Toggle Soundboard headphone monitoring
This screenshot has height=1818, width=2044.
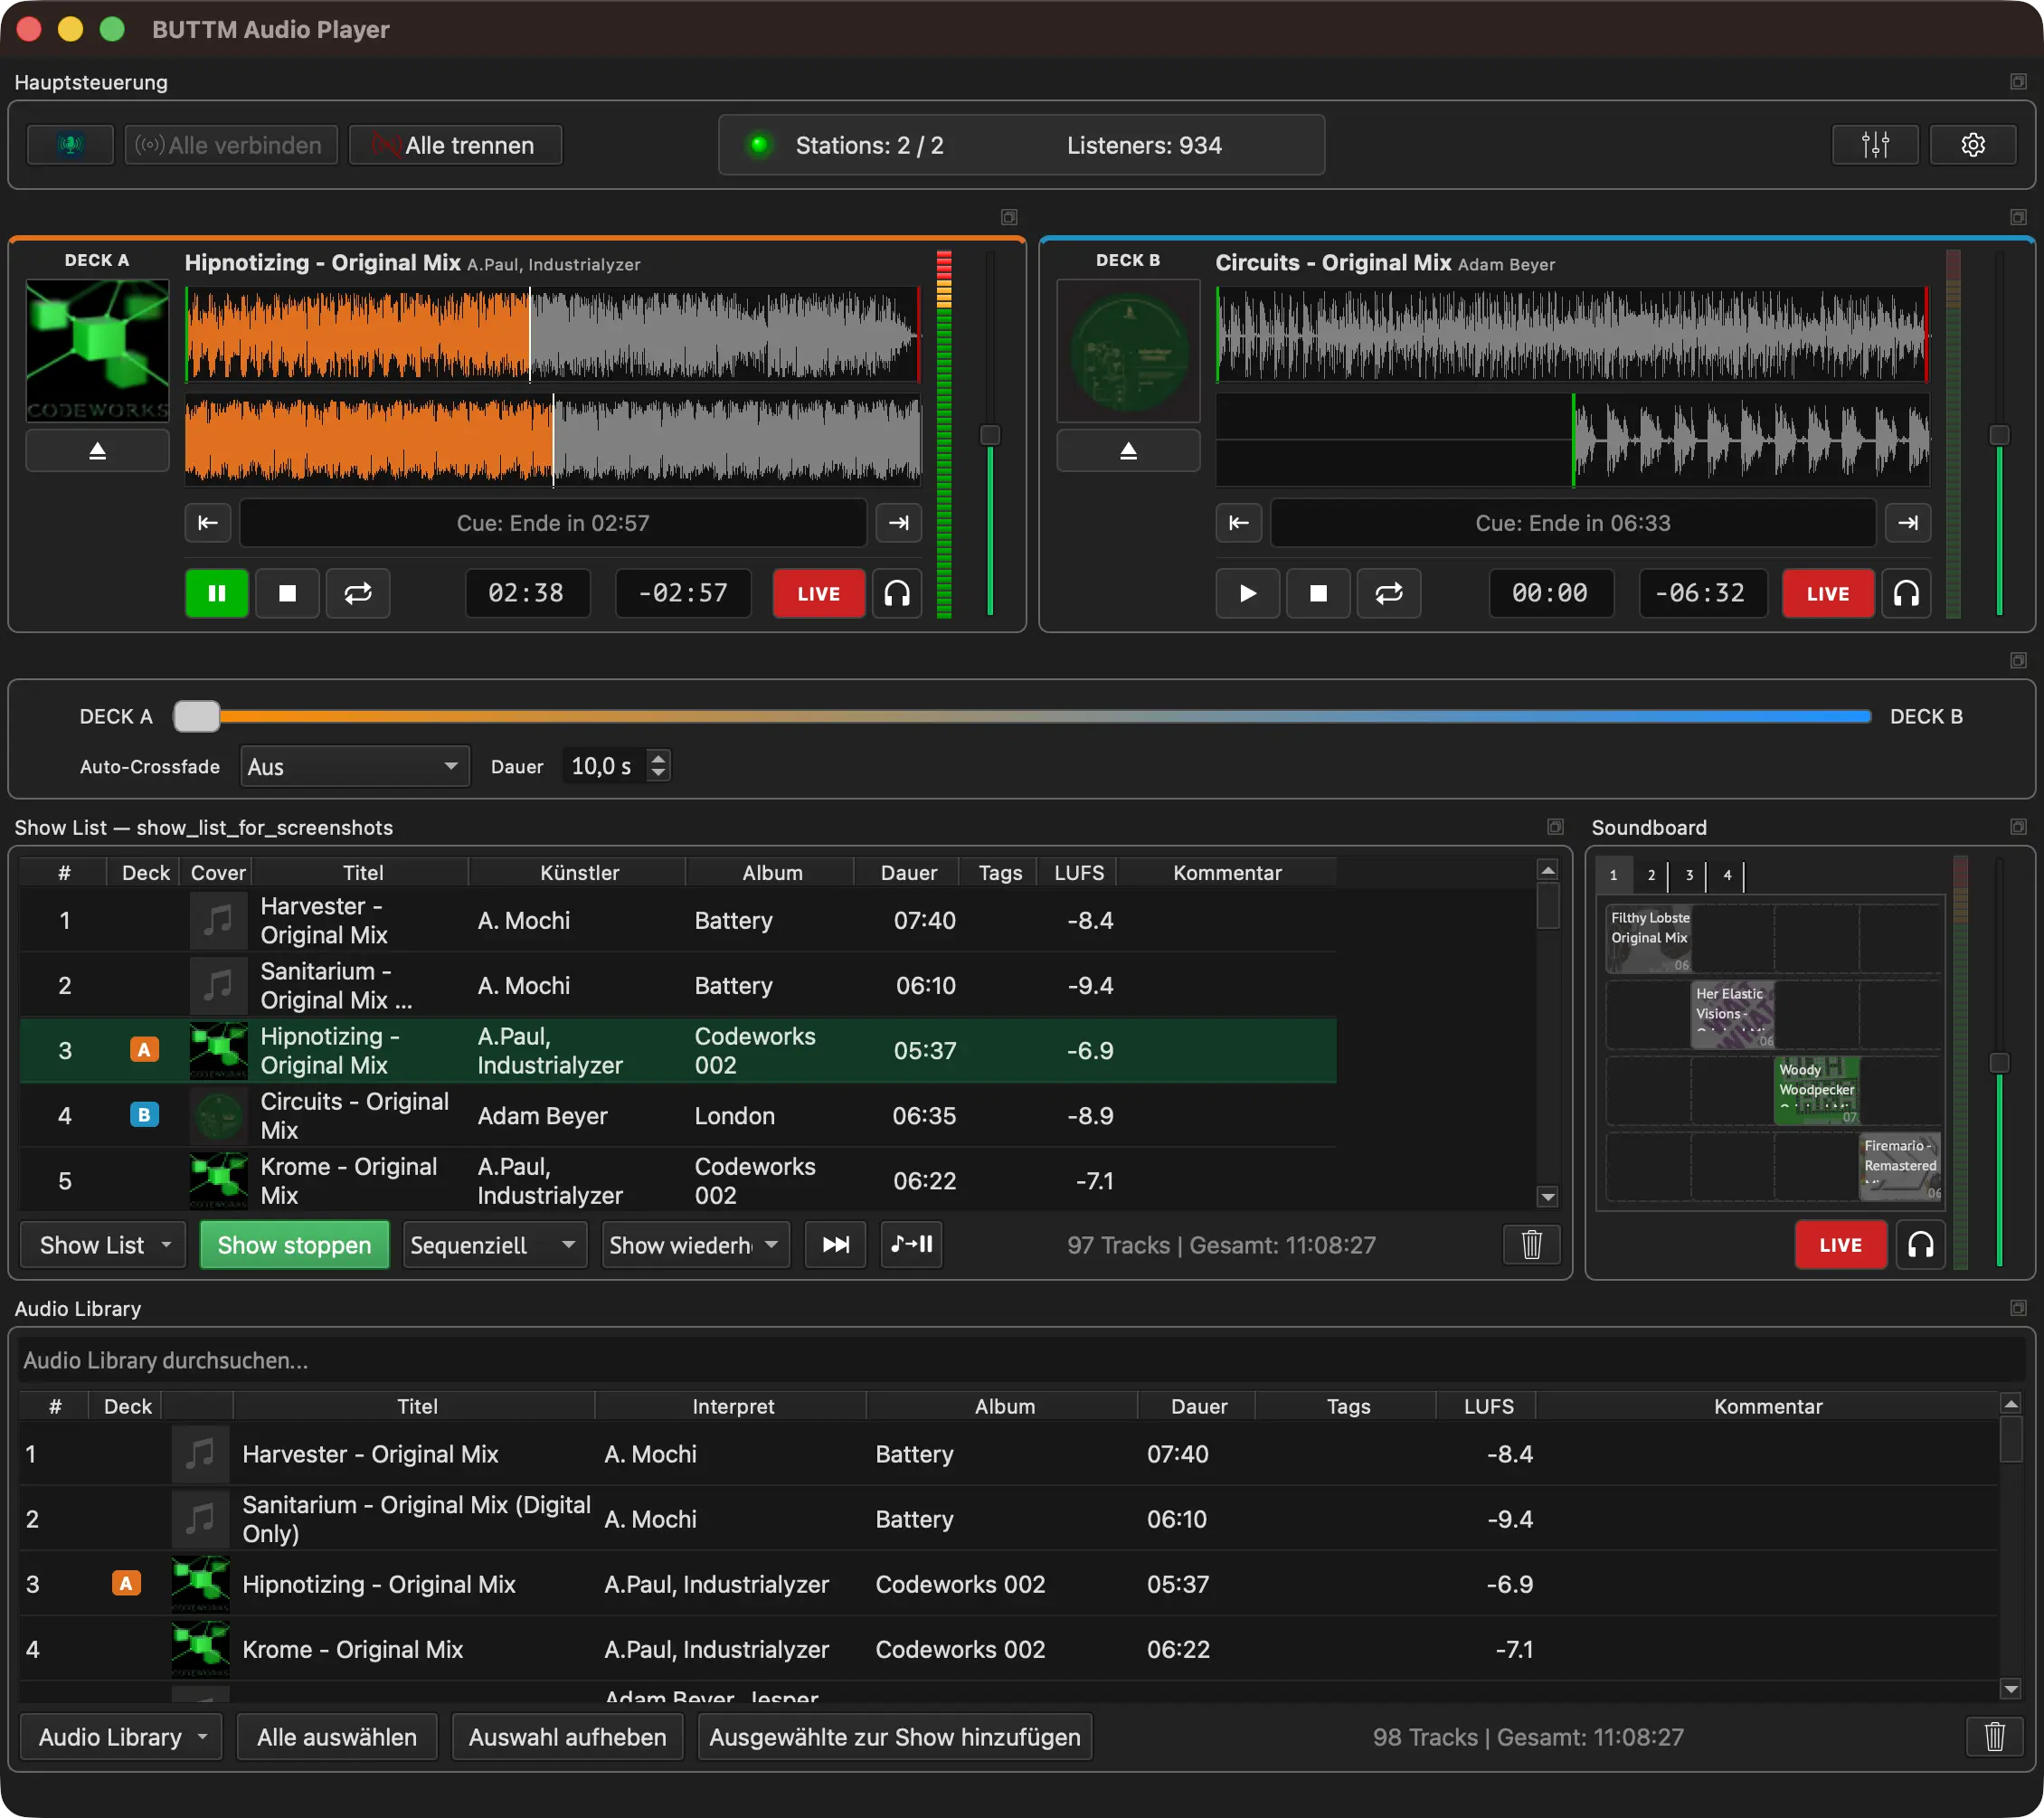(x=1920, y=1245)
